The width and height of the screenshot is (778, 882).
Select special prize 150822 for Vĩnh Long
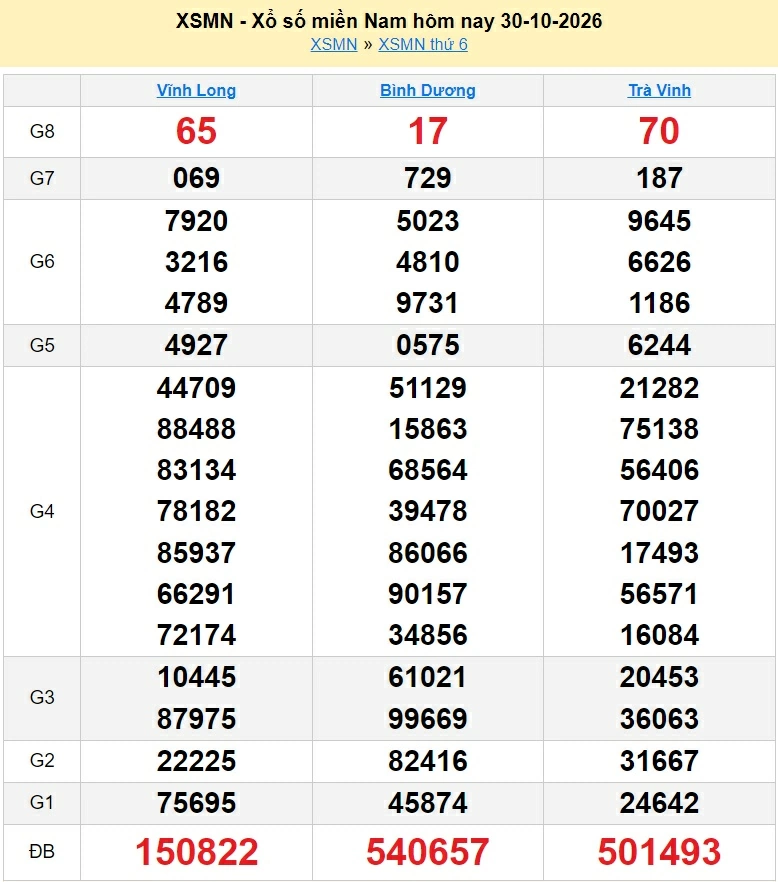pyautogui.click(x=196, y=852)
